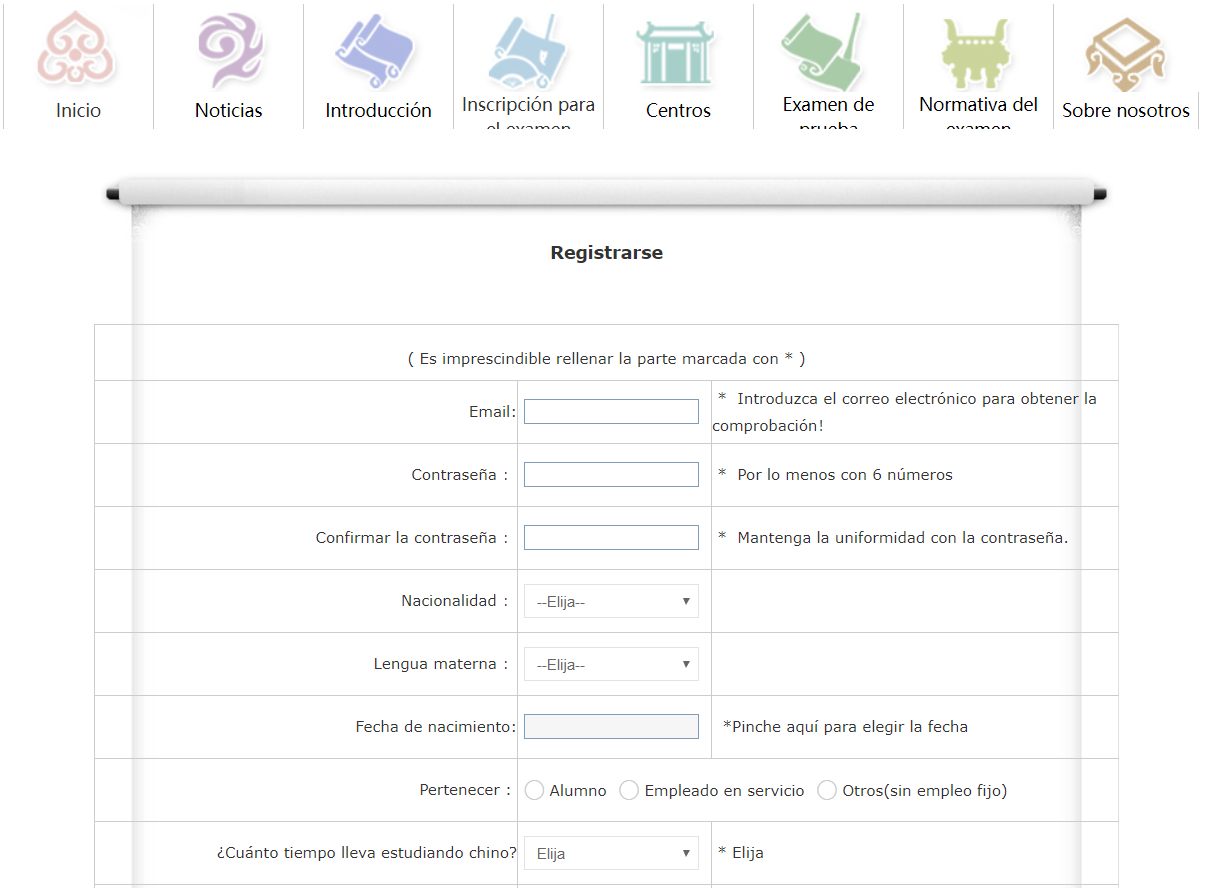Click the purple swirl Noticias icon
Screen dimensions: 1210x888
click(x=229, y=50)
